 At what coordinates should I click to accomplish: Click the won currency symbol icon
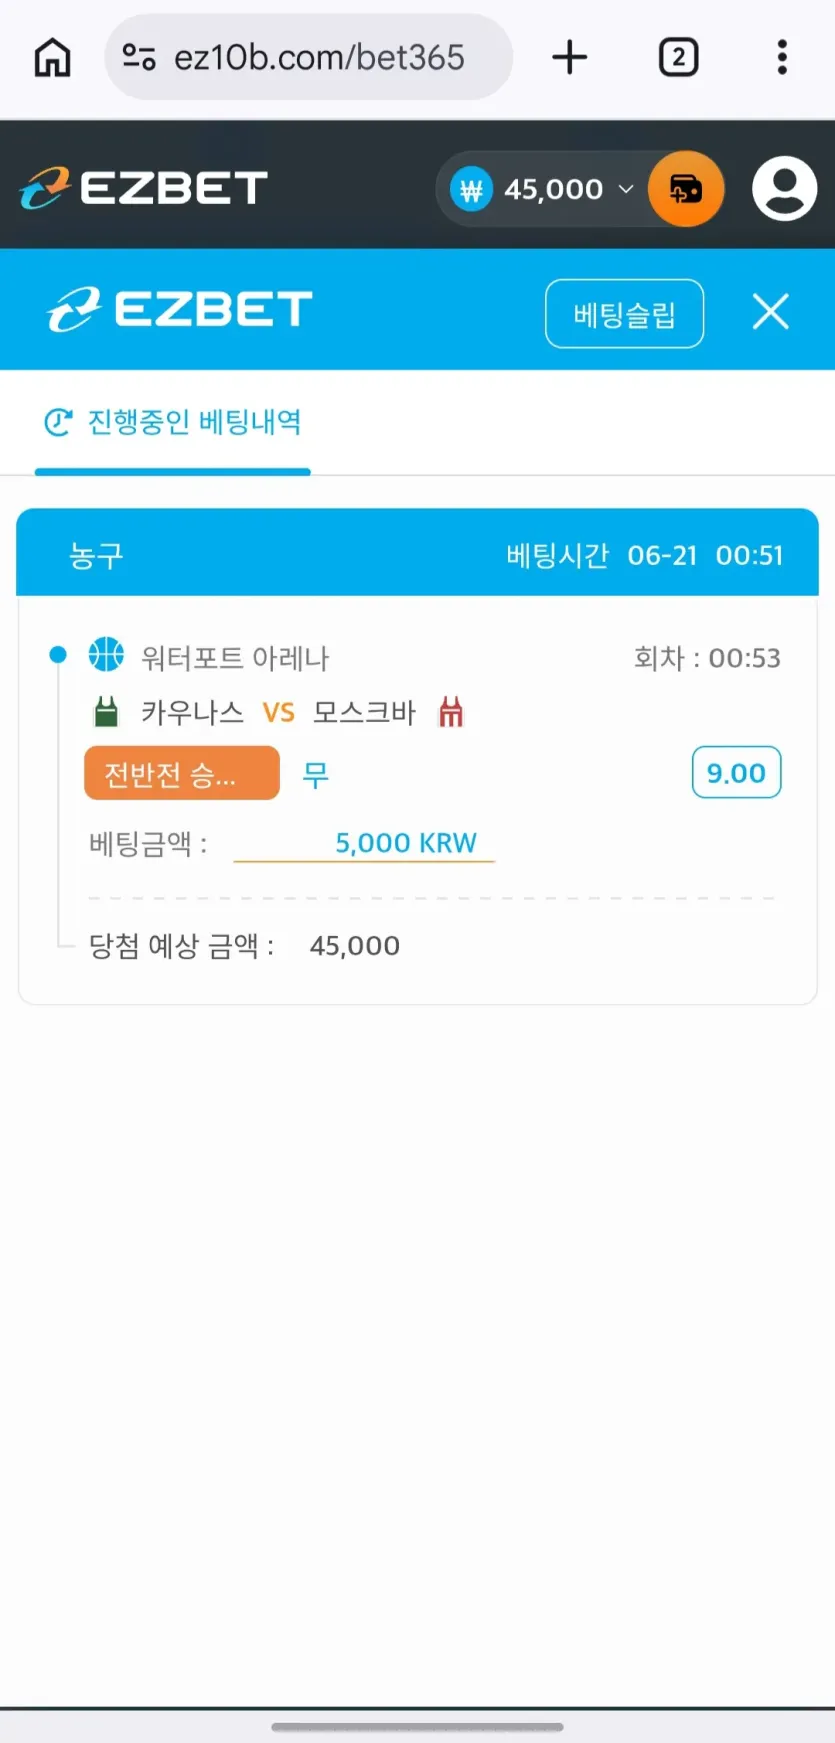(471, 189)
